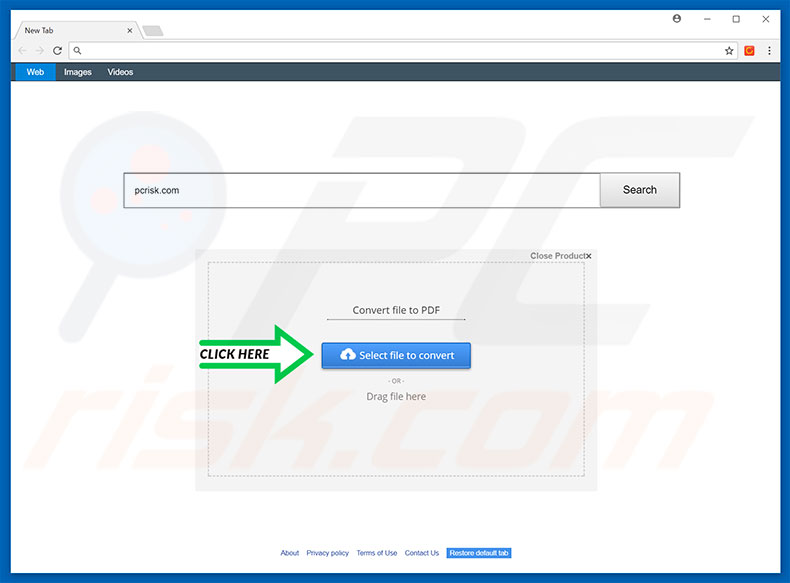The image size is (790, 583).
Task: Close the PDF converter product panel
Action: 560,256
